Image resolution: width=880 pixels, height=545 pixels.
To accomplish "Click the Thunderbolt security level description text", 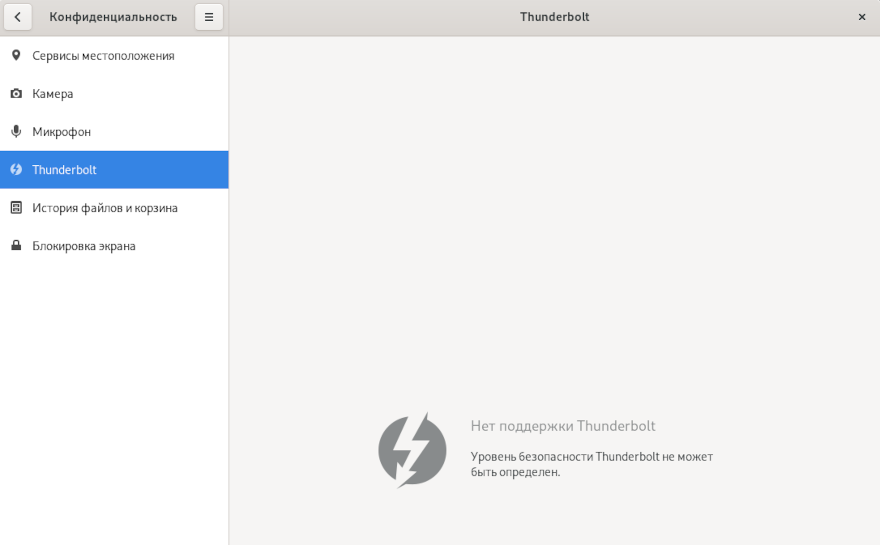I will click(591, 464).
